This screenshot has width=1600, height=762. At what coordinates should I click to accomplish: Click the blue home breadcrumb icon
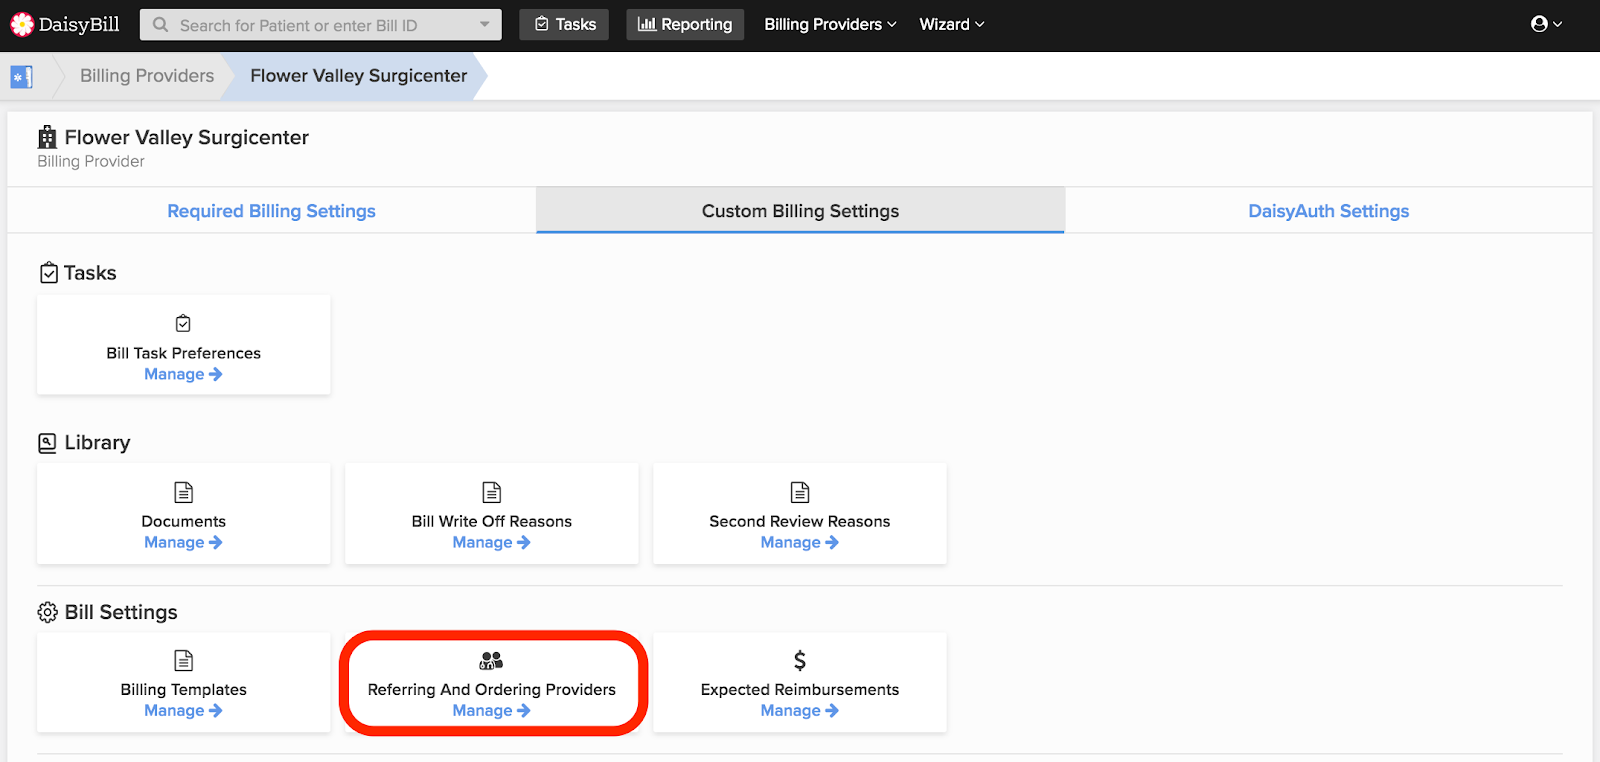tap(22, 76)
